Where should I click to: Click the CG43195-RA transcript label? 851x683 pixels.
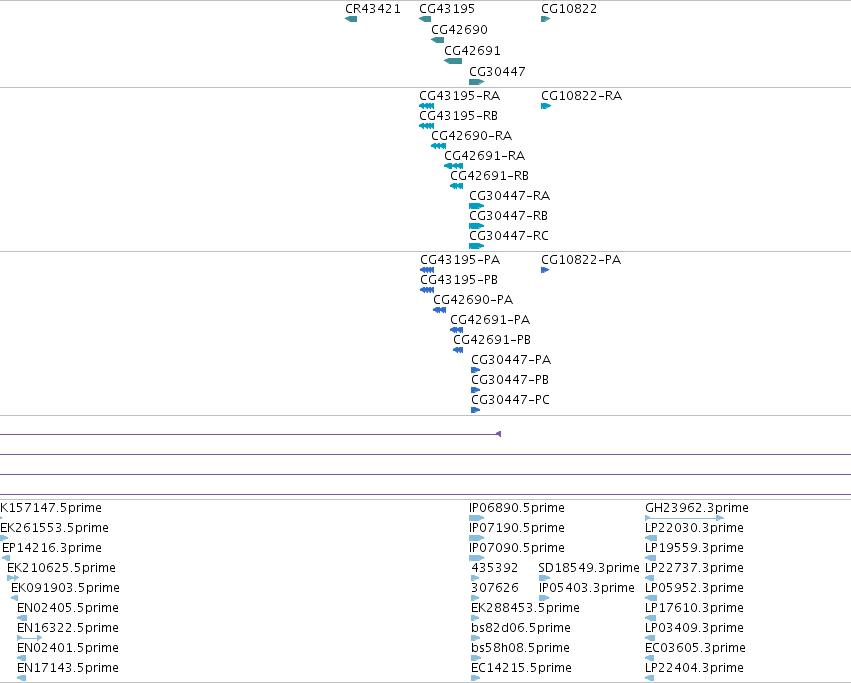pyautogui.click(x=460, y=96)
